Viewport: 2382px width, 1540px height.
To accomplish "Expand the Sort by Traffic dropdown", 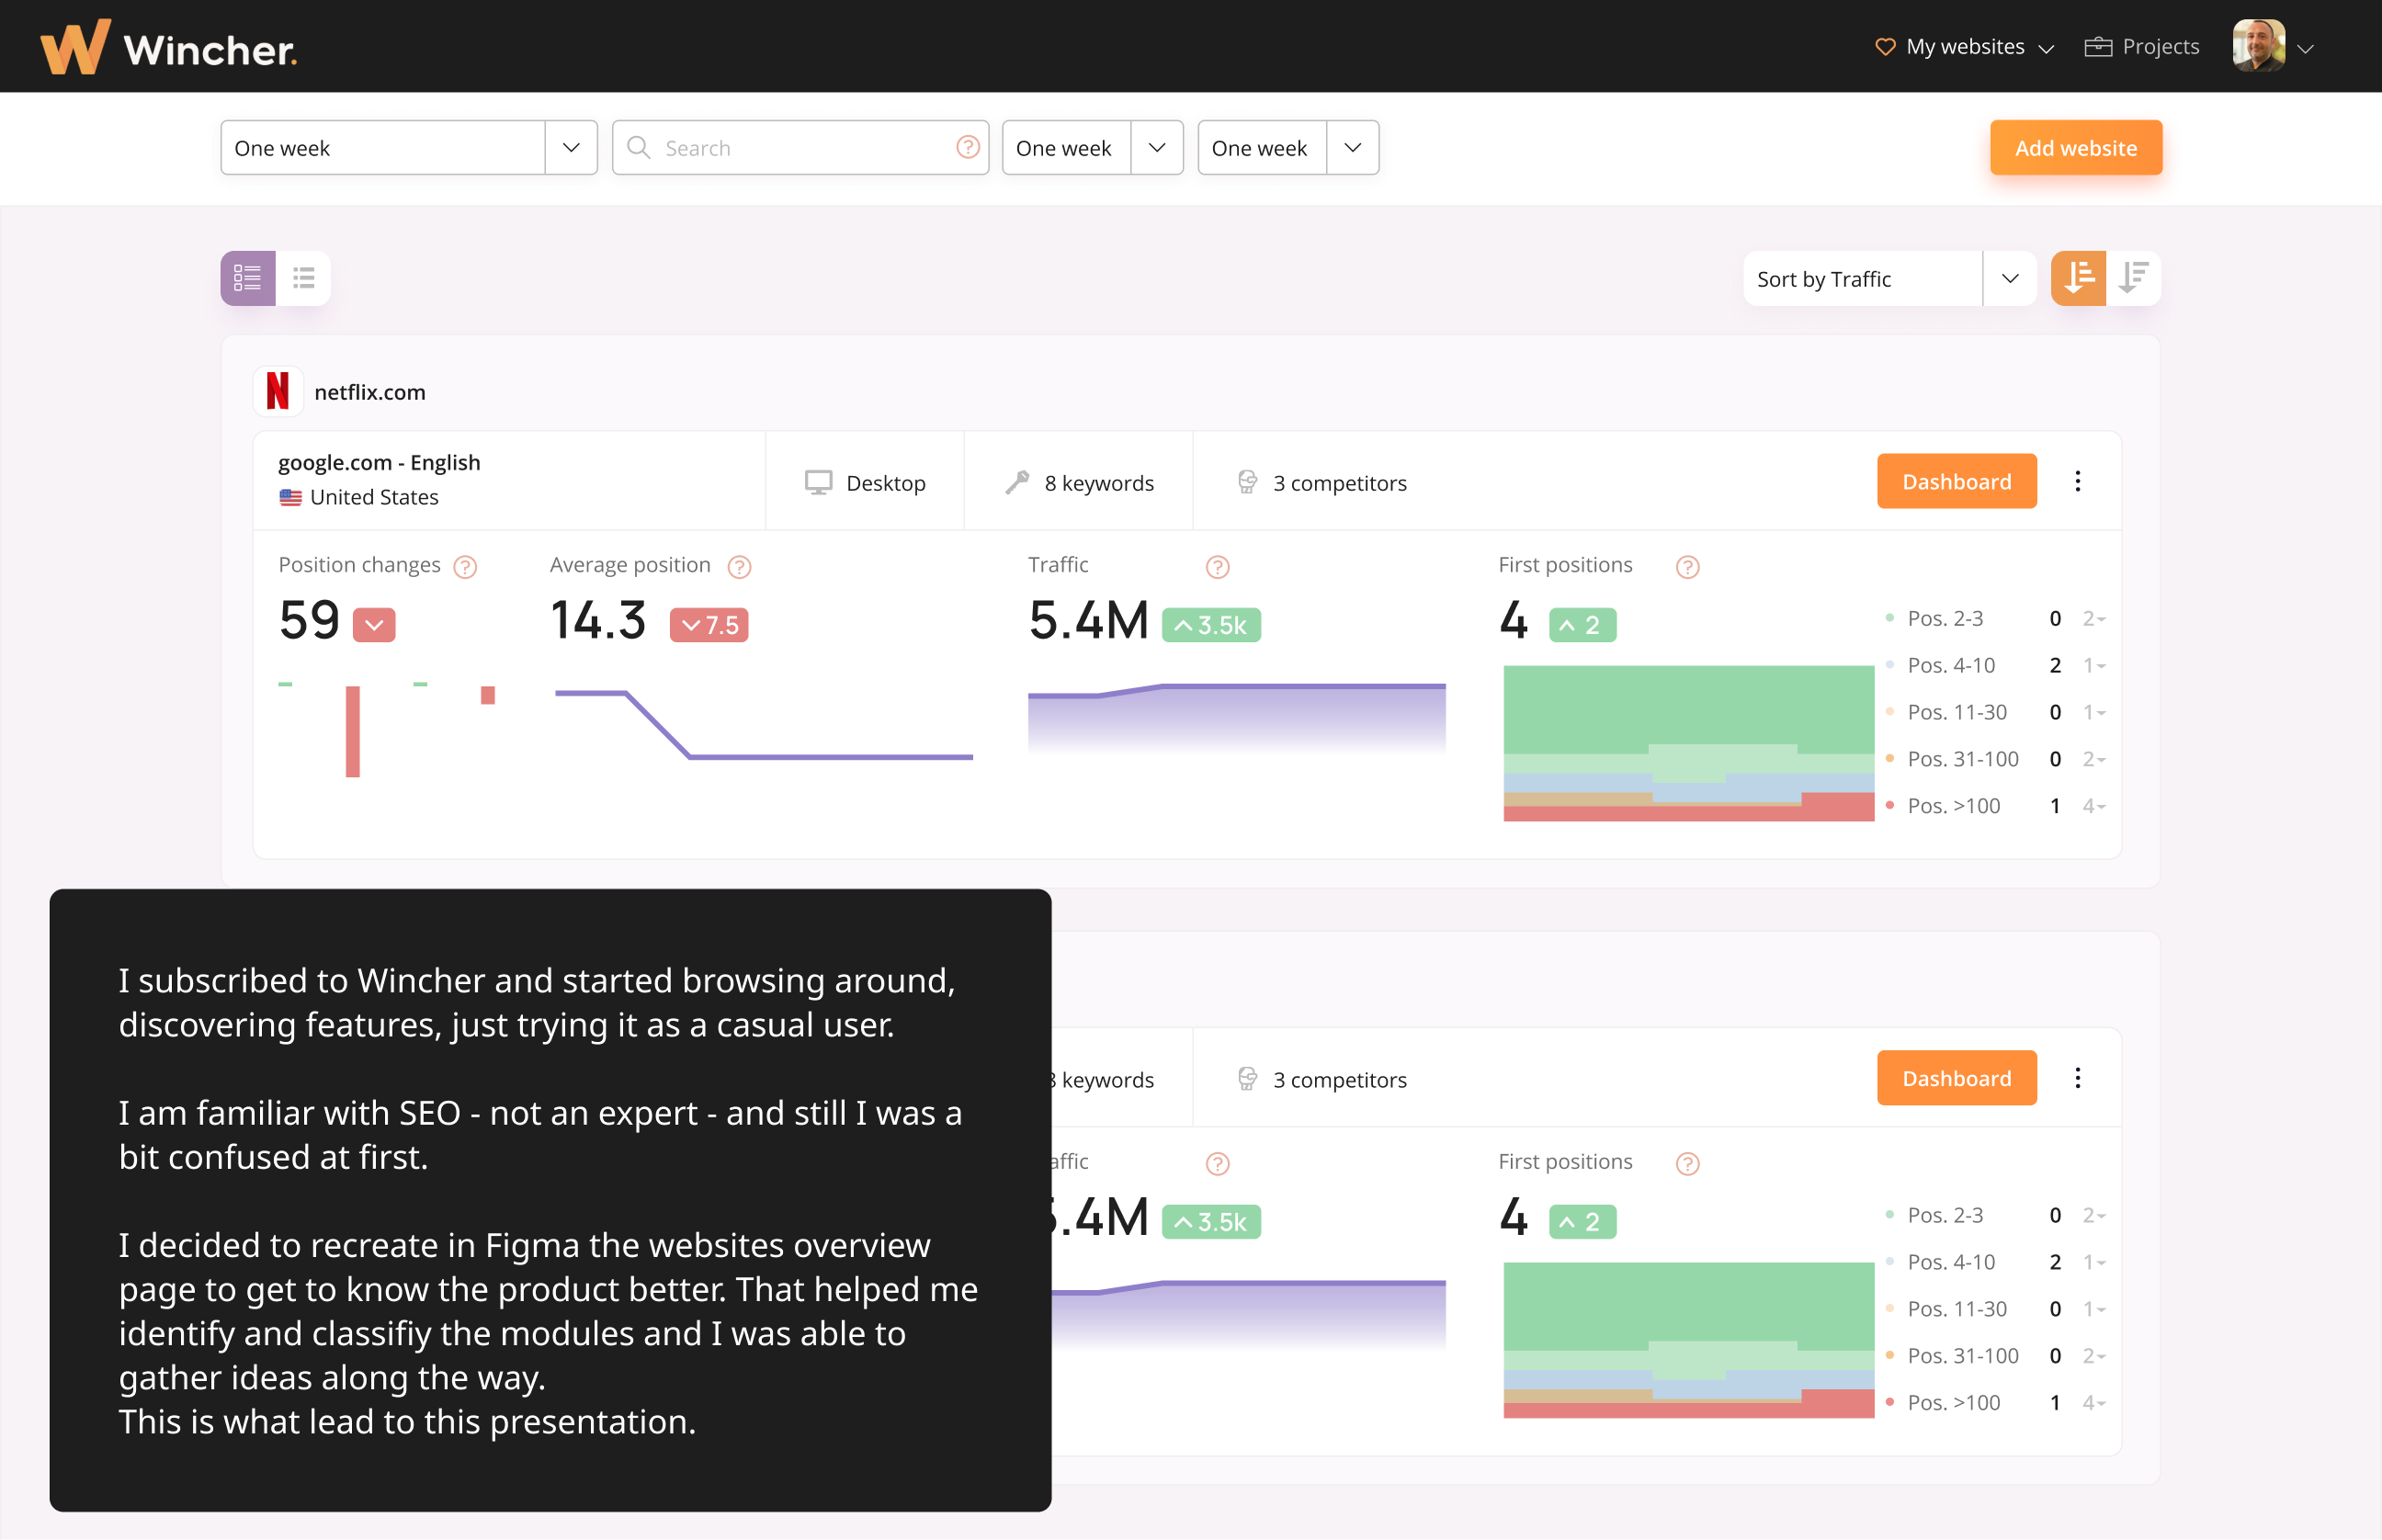I will 2009,279.
